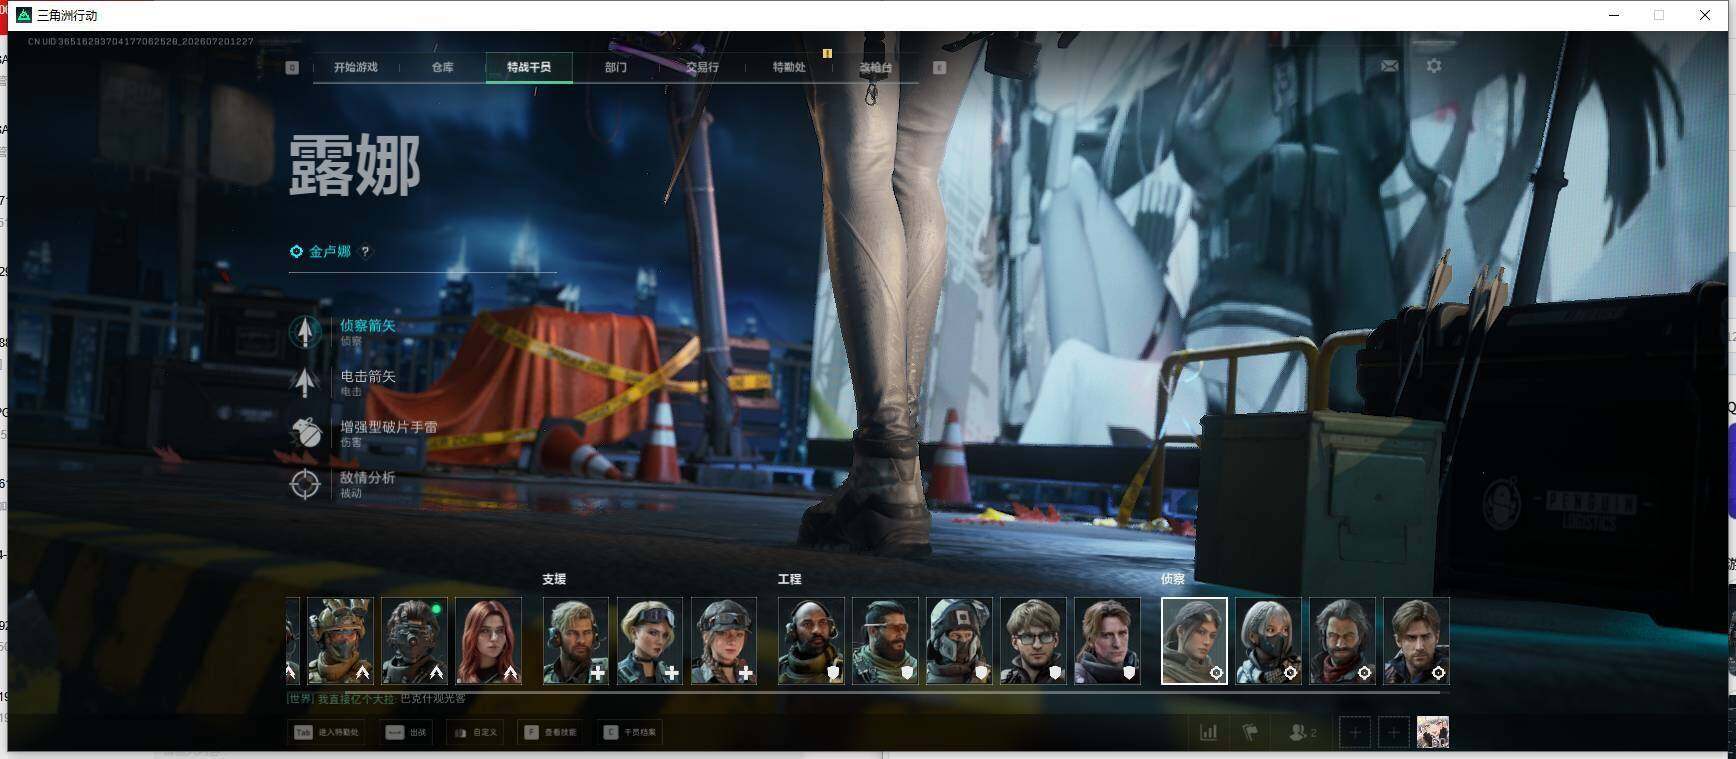Click the question mark beside 金卢娜
Screen dimensions: 1736x759
pos(365,252)
